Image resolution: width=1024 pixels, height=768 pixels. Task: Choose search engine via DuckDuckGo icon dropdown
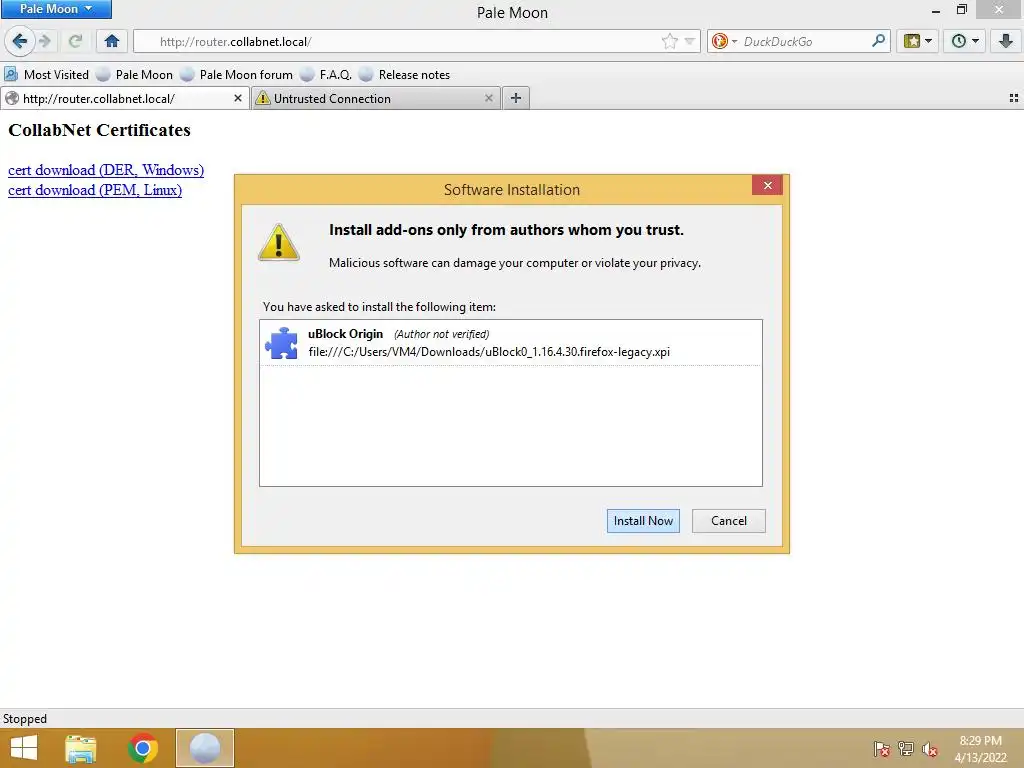click(724, 41)
